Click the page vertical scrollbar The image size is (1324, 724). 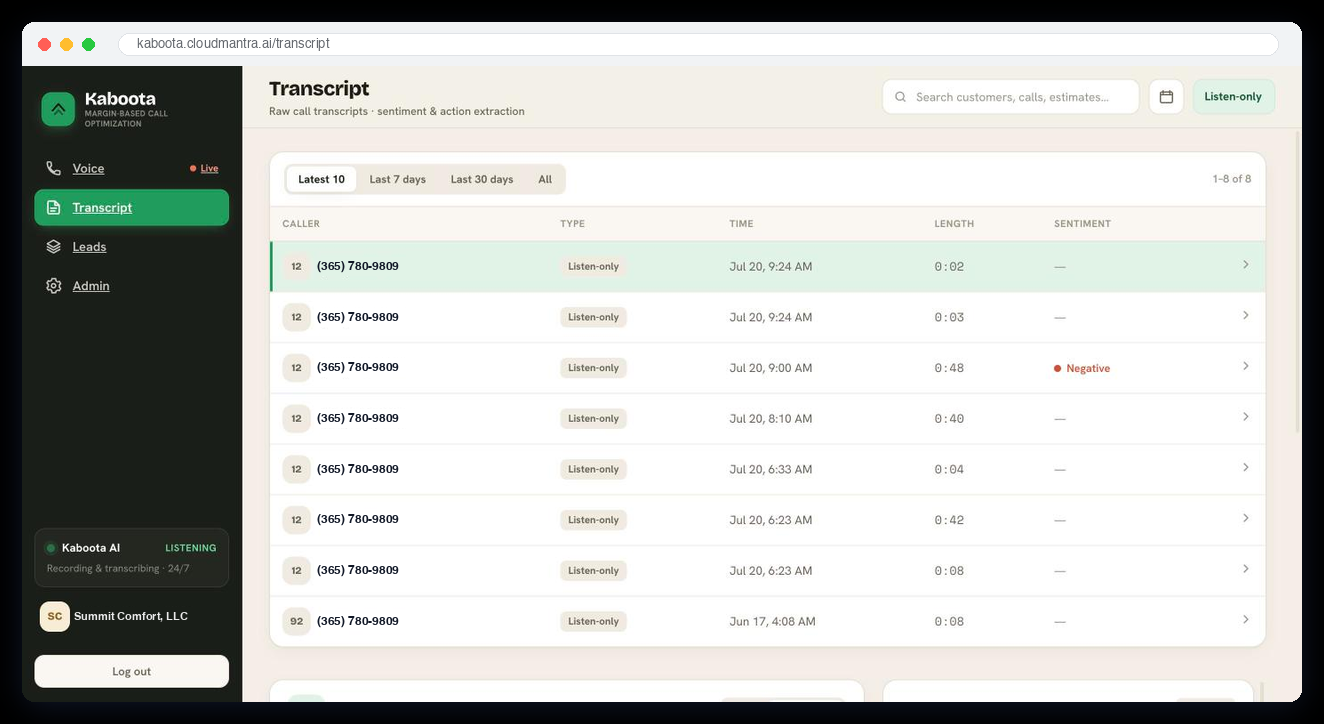click(1299, 280)
